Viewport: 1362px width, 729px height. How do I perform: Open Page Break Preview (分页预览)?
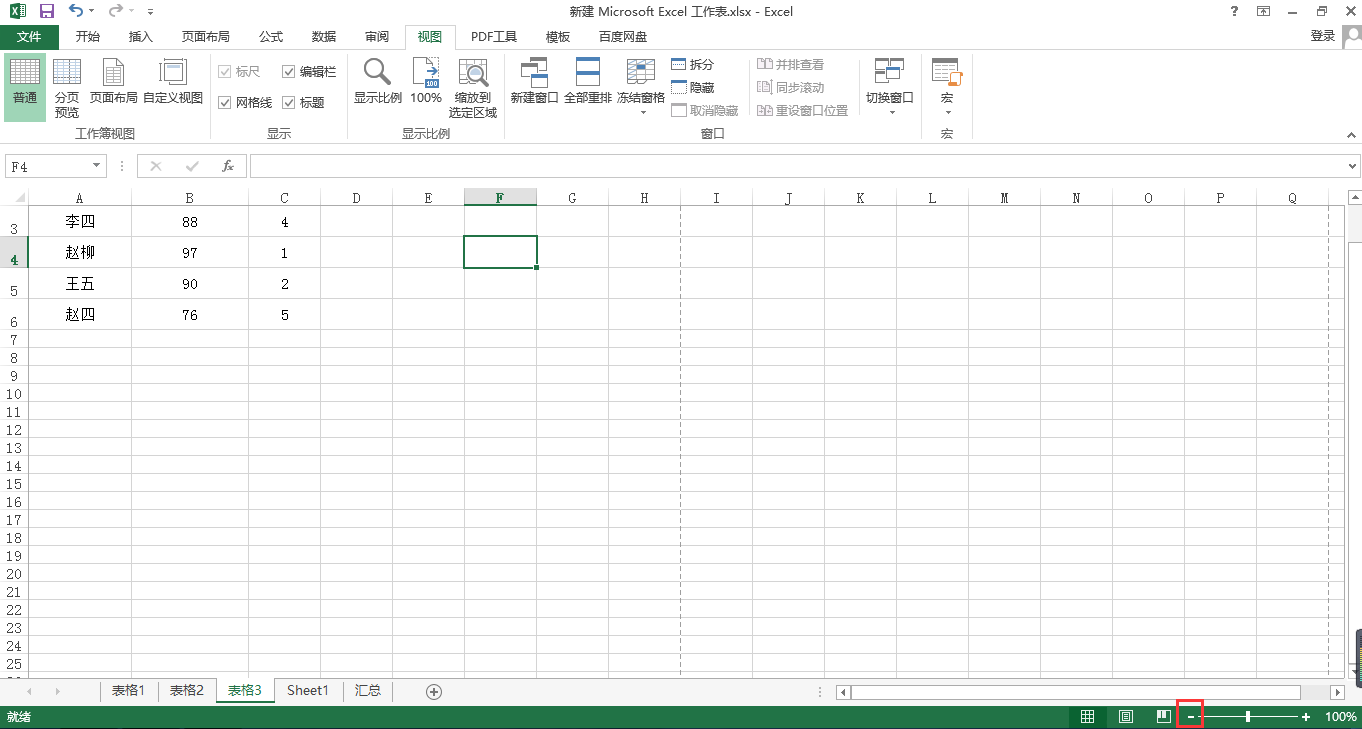[67, 87]
